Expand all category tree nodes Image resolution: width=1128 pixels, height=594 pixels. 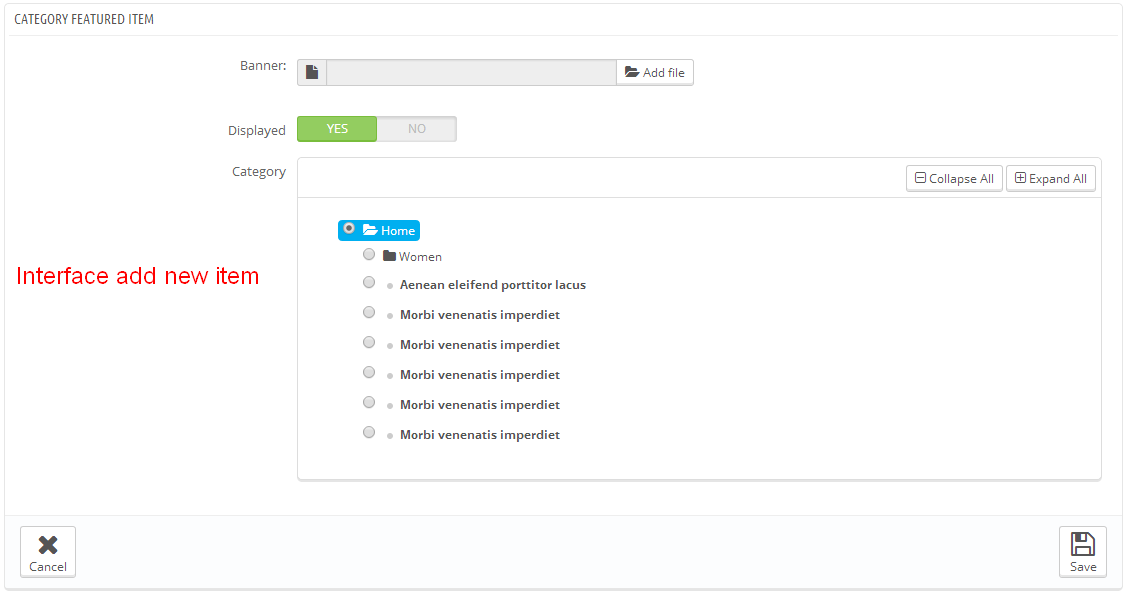[x=1051, y=179]
